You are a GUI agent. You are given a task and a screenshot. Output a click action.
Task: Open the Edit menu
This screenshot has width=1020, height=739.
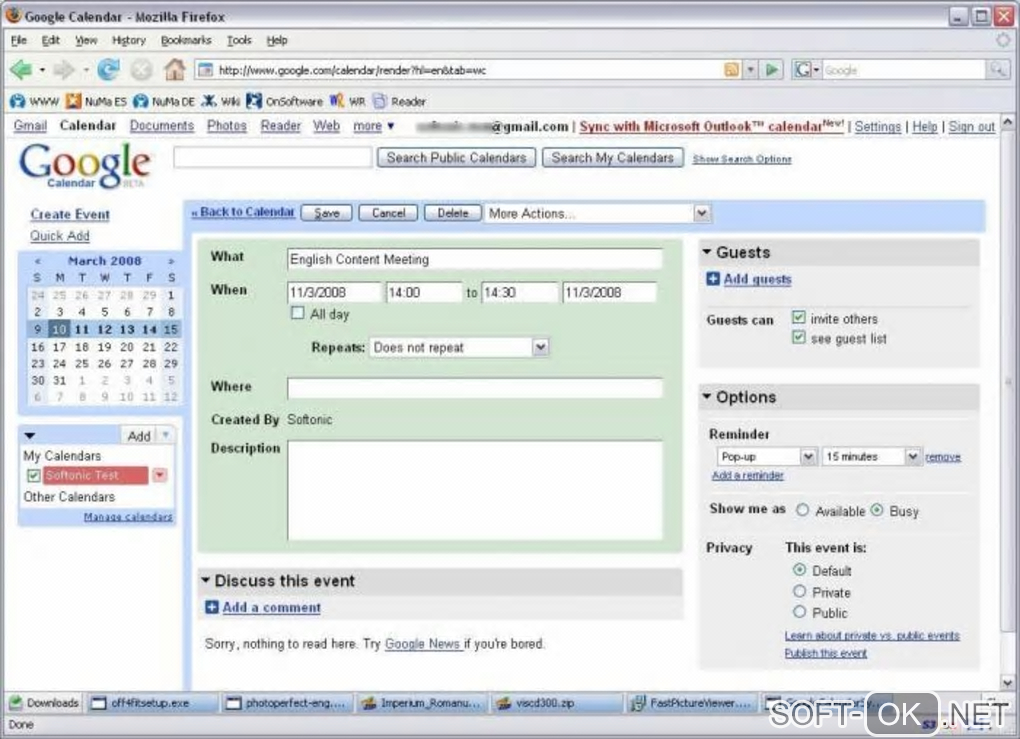coord(51,40)
